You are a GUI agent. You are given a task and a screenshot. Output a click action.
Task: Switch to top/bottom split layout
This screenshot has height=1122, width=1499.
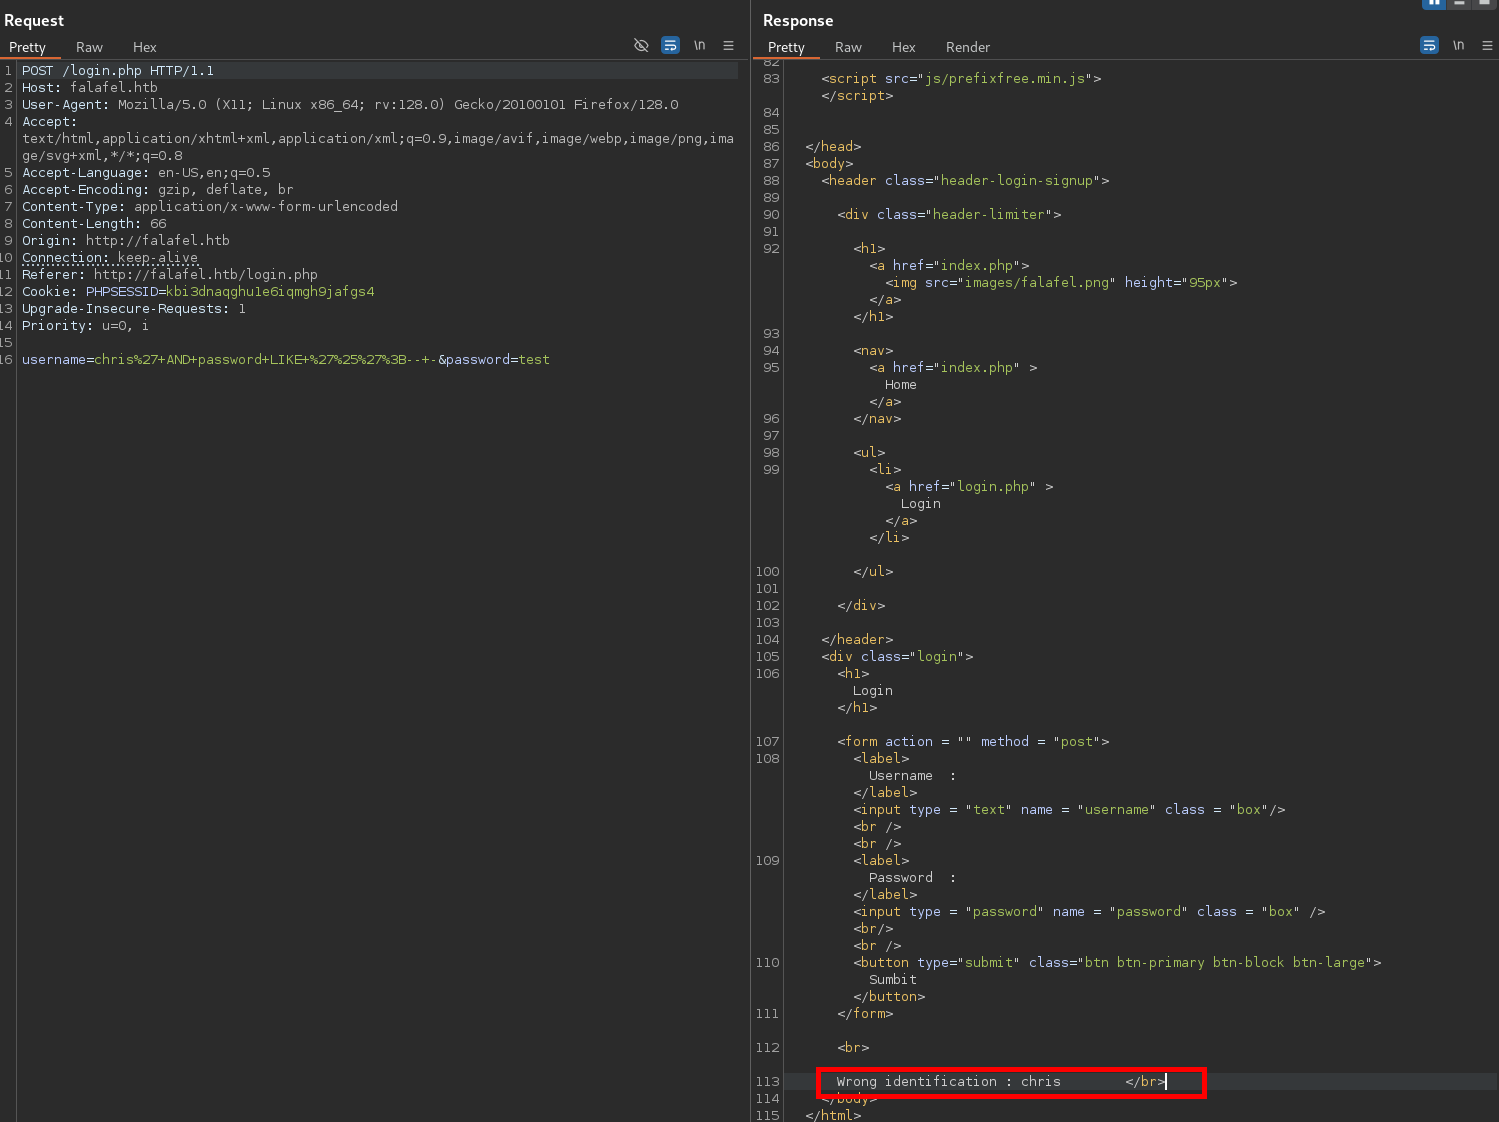[1459, 4]
